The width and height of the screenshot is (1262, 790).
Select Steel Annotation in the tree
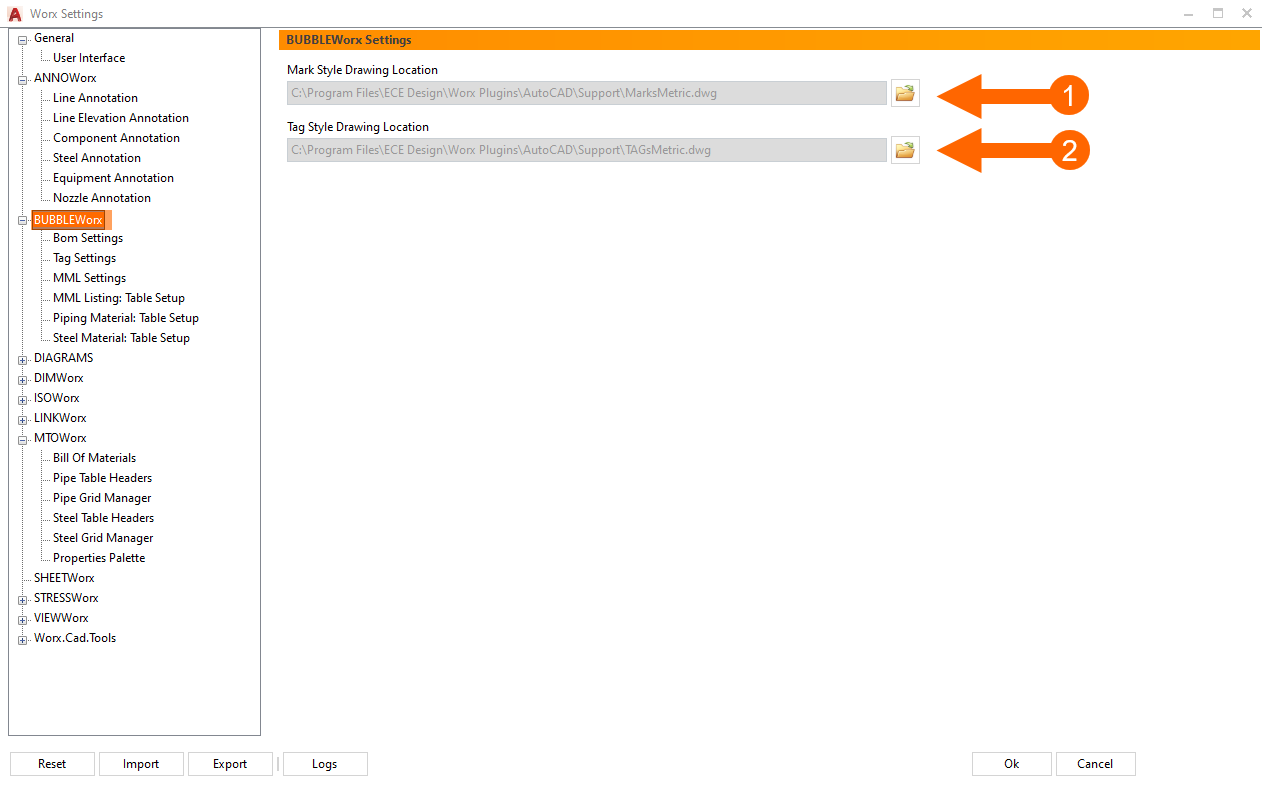97,158
